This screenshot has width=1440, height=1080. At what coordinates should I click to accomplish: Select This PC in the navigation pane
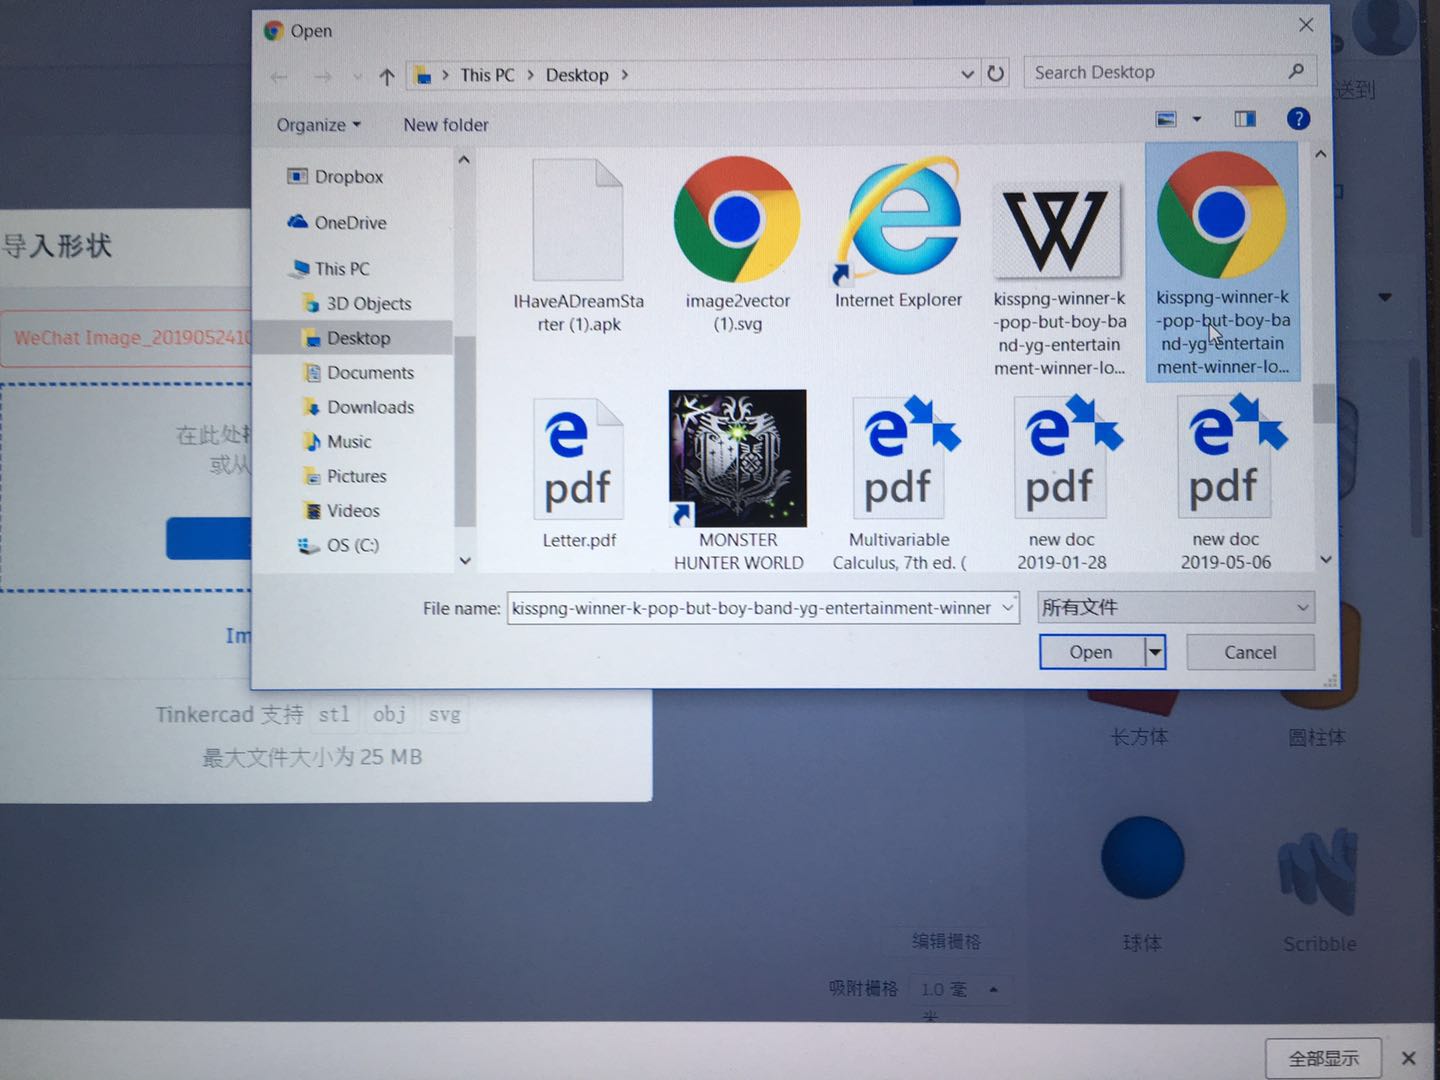click(330, 268)
